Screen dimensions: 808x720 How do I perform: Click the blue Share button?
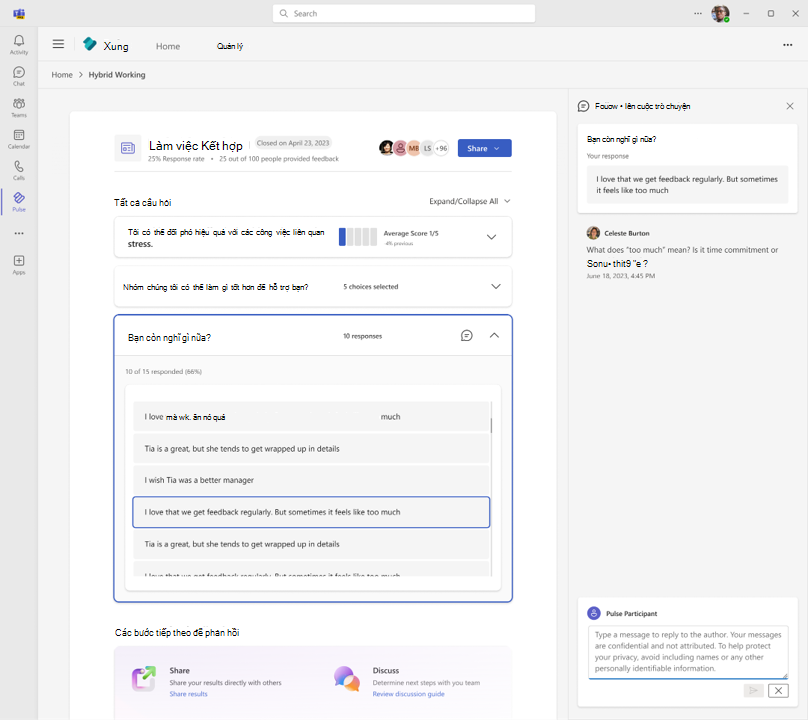[484, 148]
